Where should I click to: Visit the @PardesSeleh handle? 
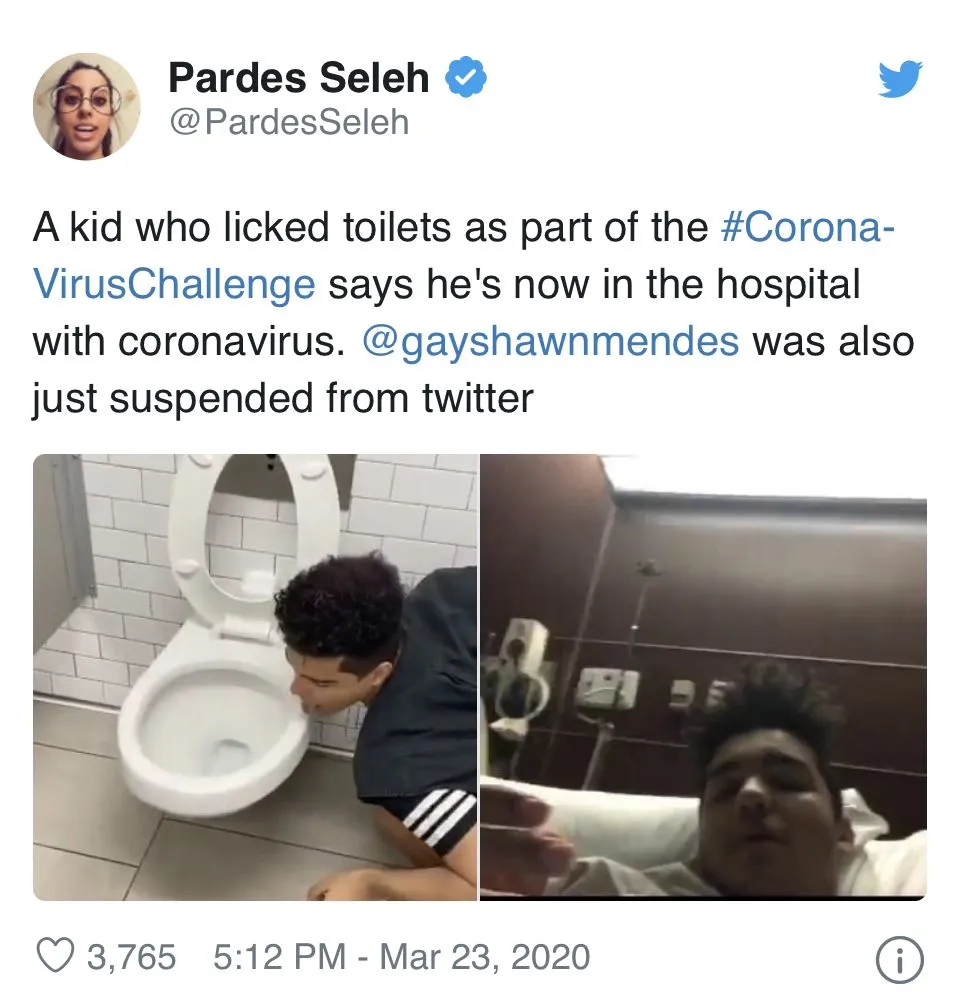[x=289, y=122]
